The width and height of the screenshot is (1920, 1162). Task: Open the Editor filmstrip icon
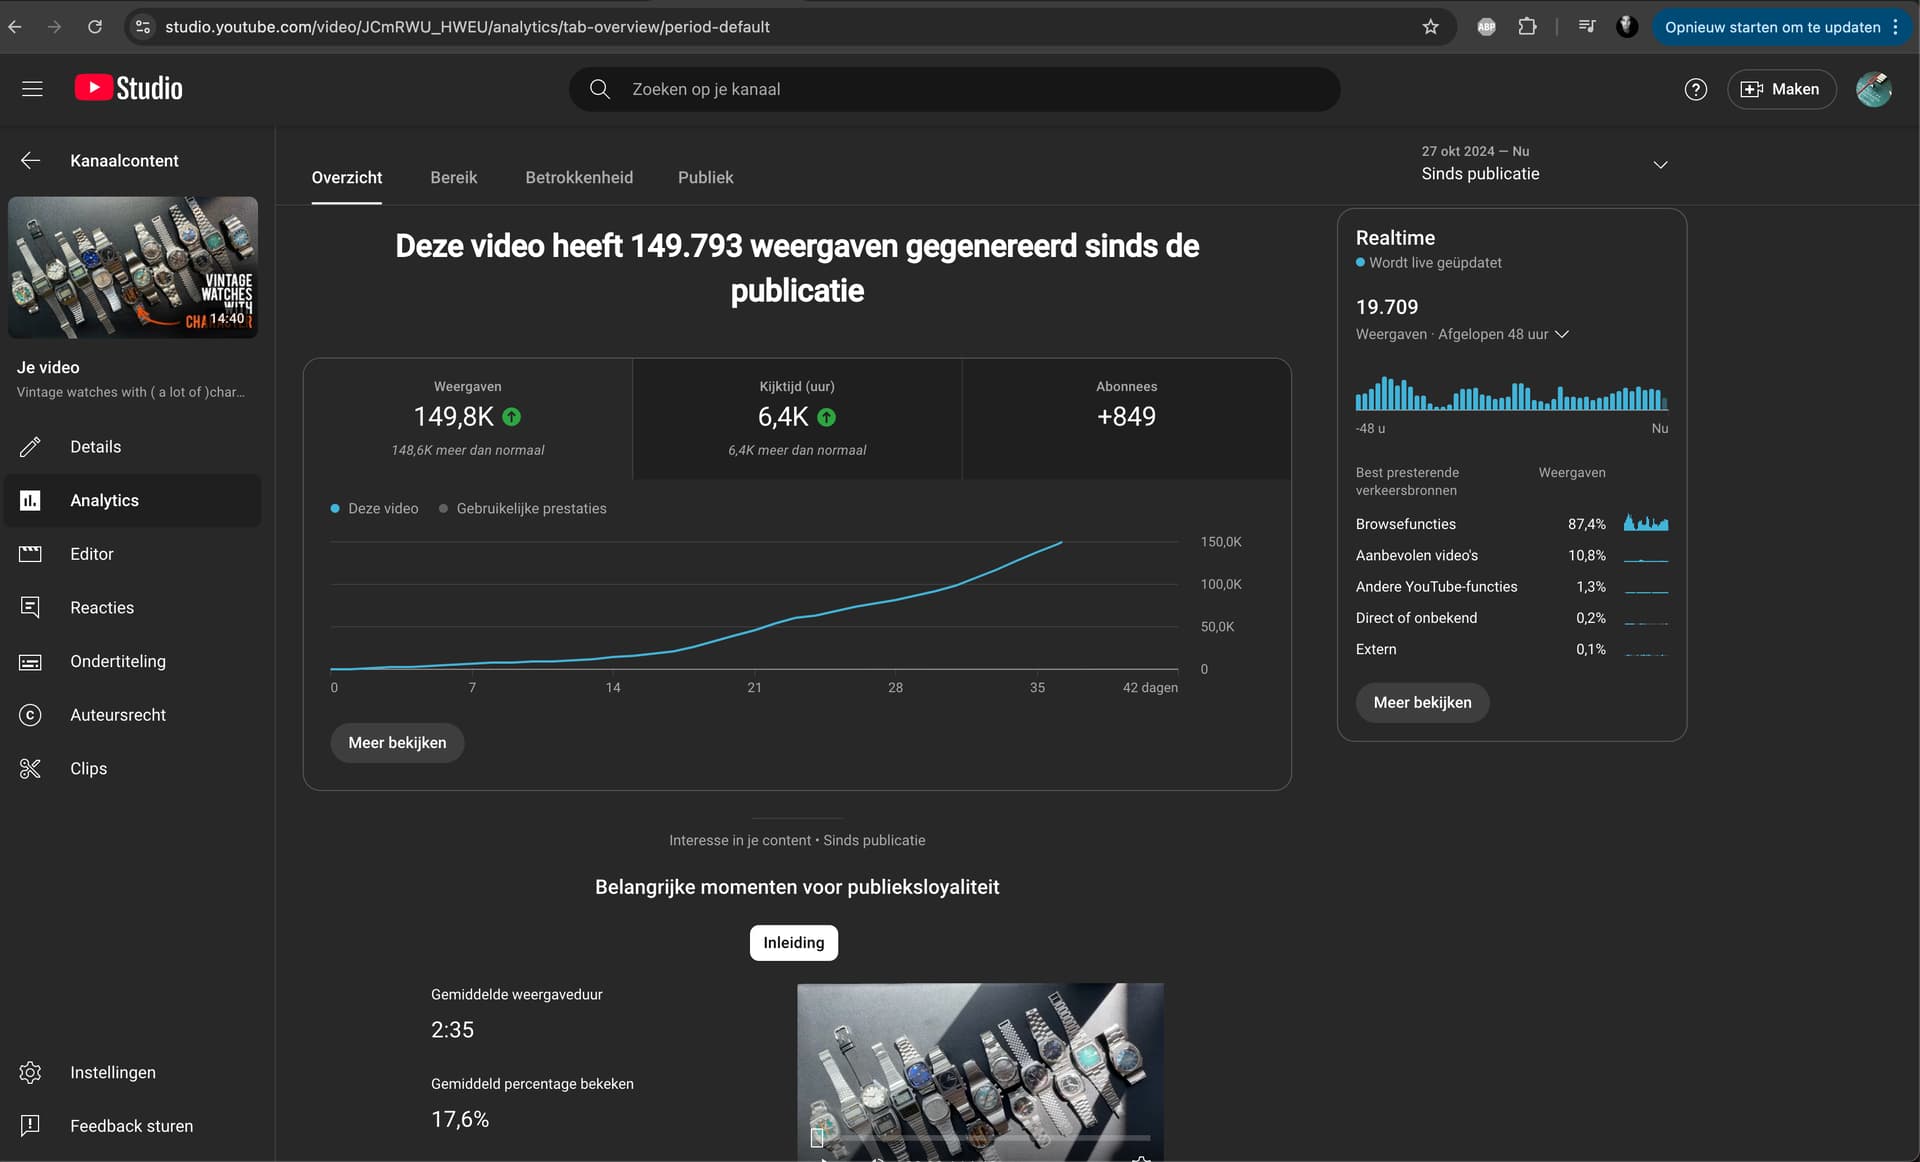(x=30, y=554)
